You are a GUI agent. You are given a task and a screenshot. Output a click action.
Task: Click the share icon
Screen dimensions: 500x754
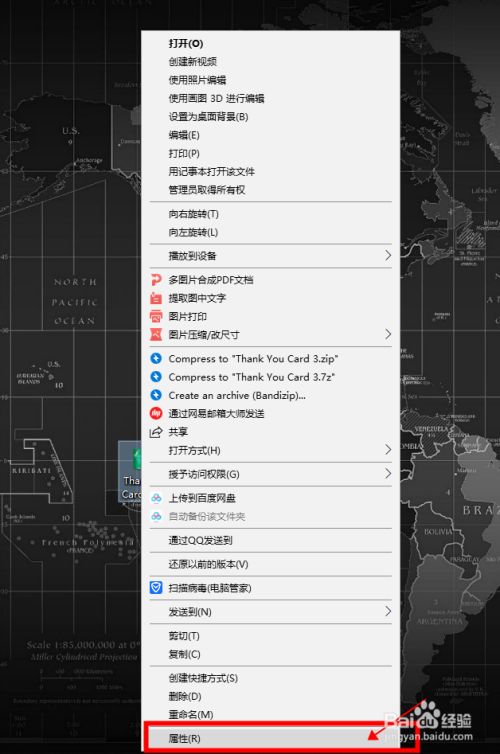pyautogui.click(x=156, y=432)
